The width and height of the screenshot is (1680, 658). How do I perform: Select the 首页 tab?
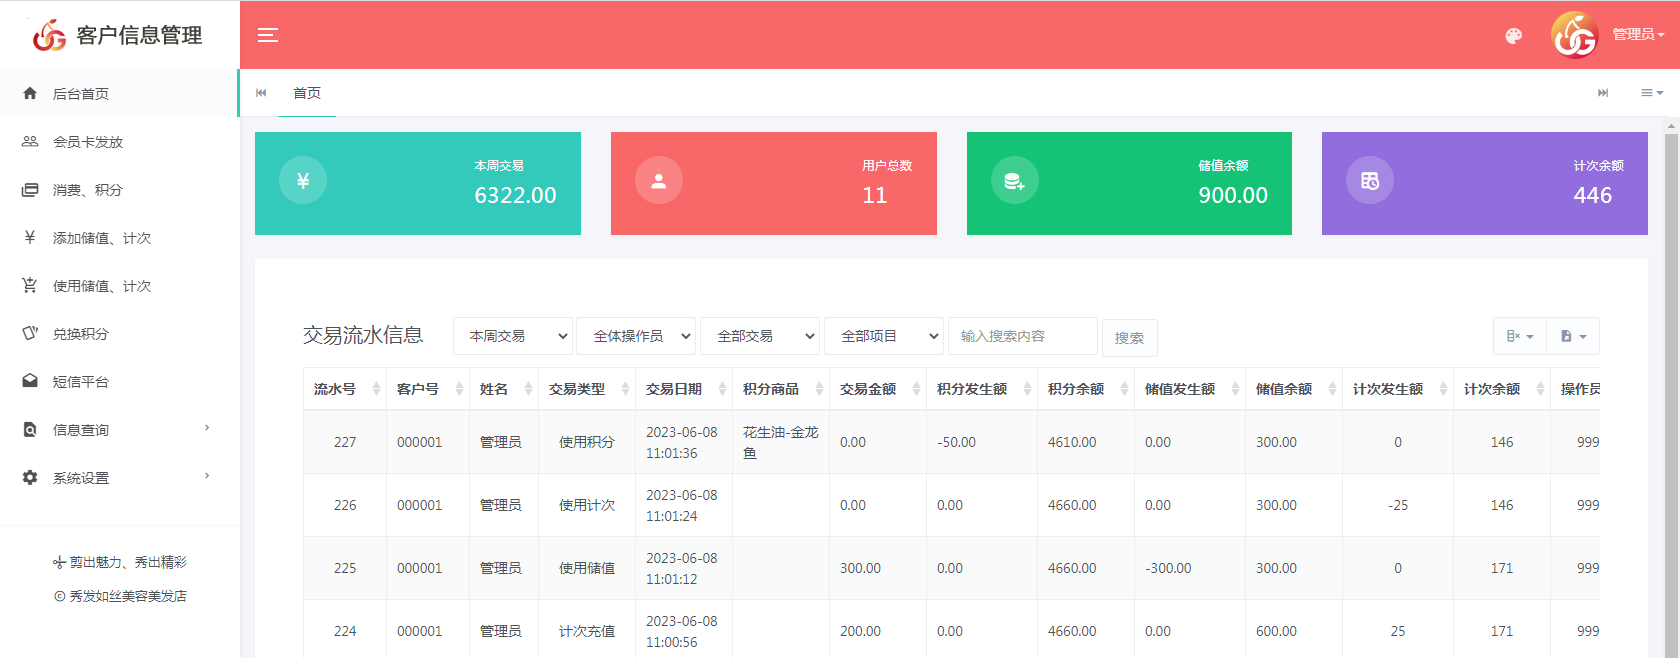307,93
